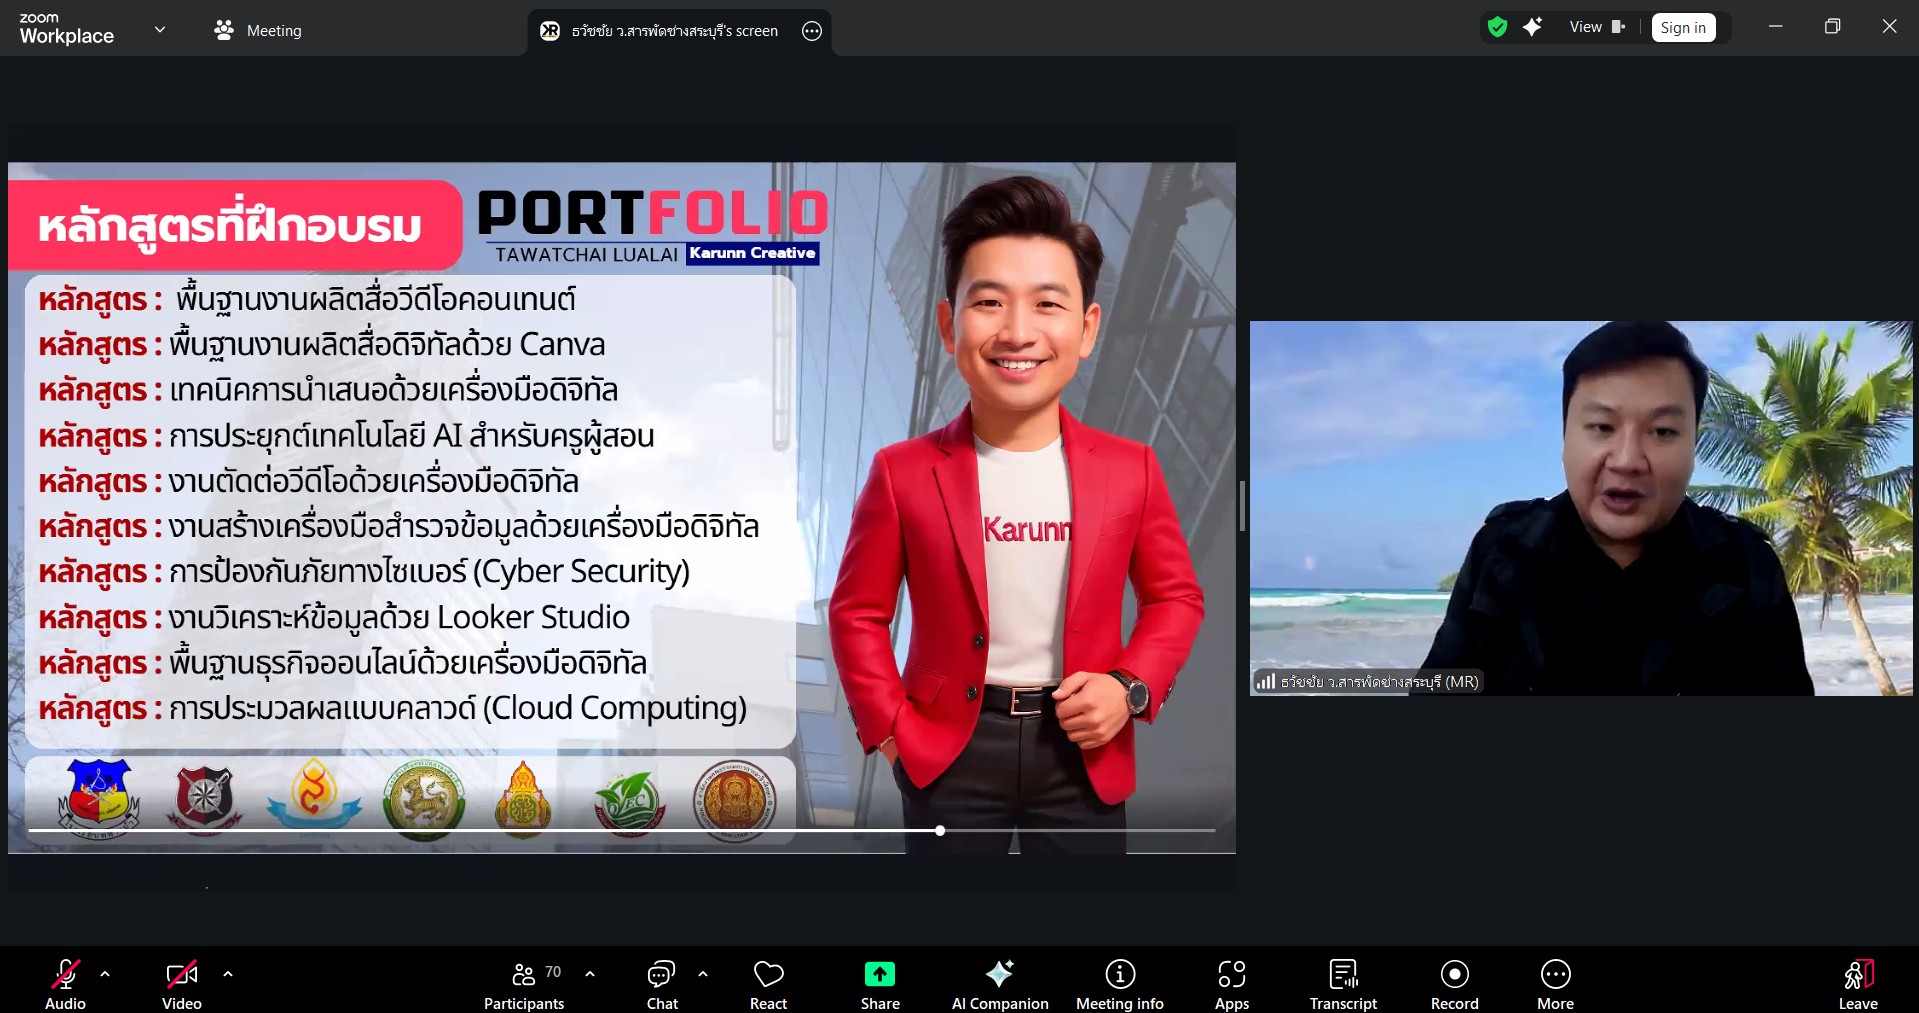
Task: Open the More options menu
Action: [x=1555, y=983]
